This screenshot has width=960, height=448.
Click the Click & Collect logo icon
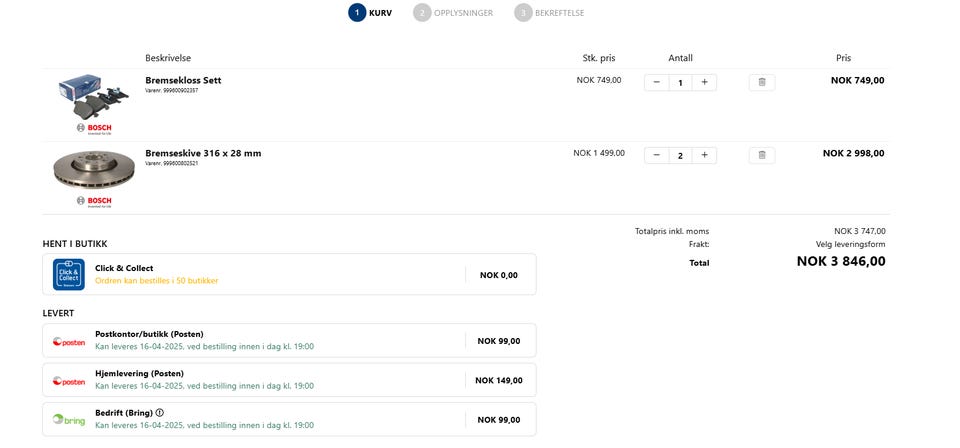[69, 274]
